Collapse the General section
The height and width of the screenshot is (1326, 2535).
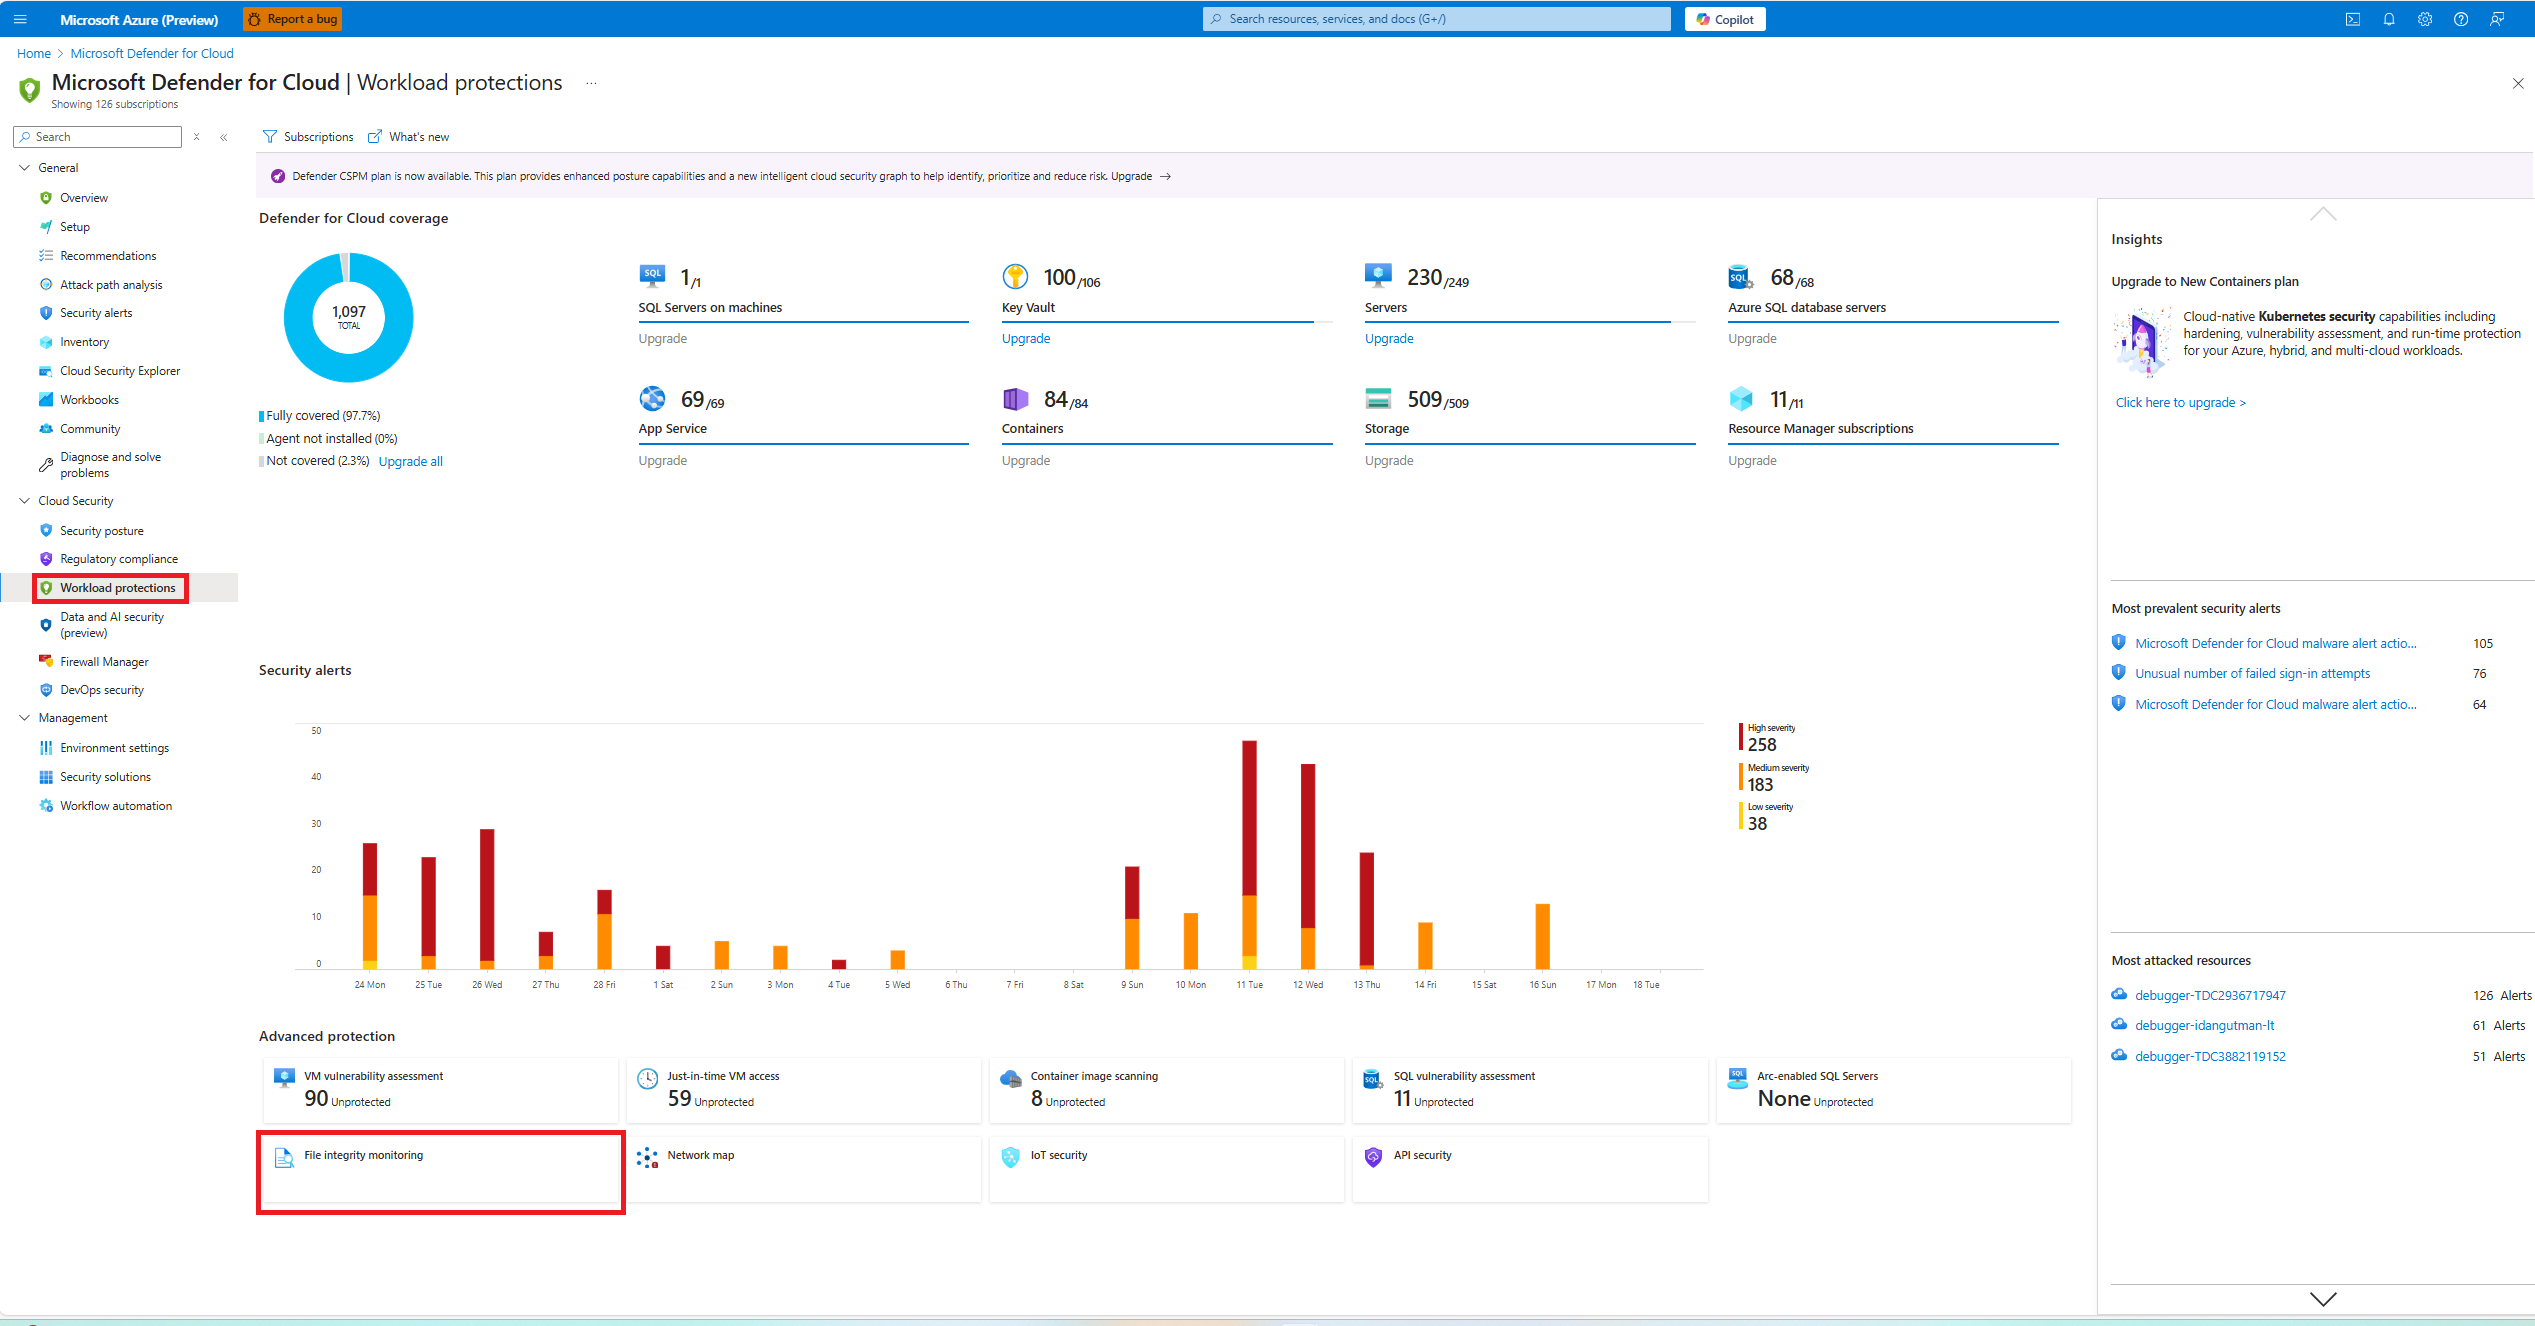[25, 168]
